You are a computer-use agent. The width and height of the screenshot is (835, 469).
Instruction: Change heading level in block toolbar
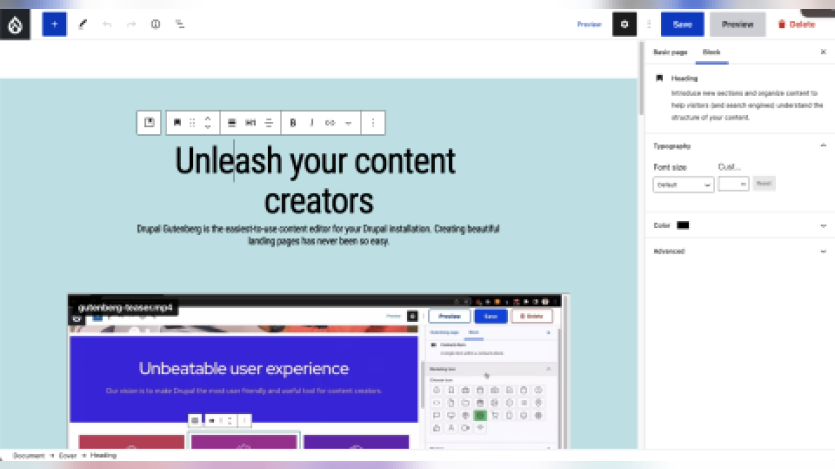point(250,122)
